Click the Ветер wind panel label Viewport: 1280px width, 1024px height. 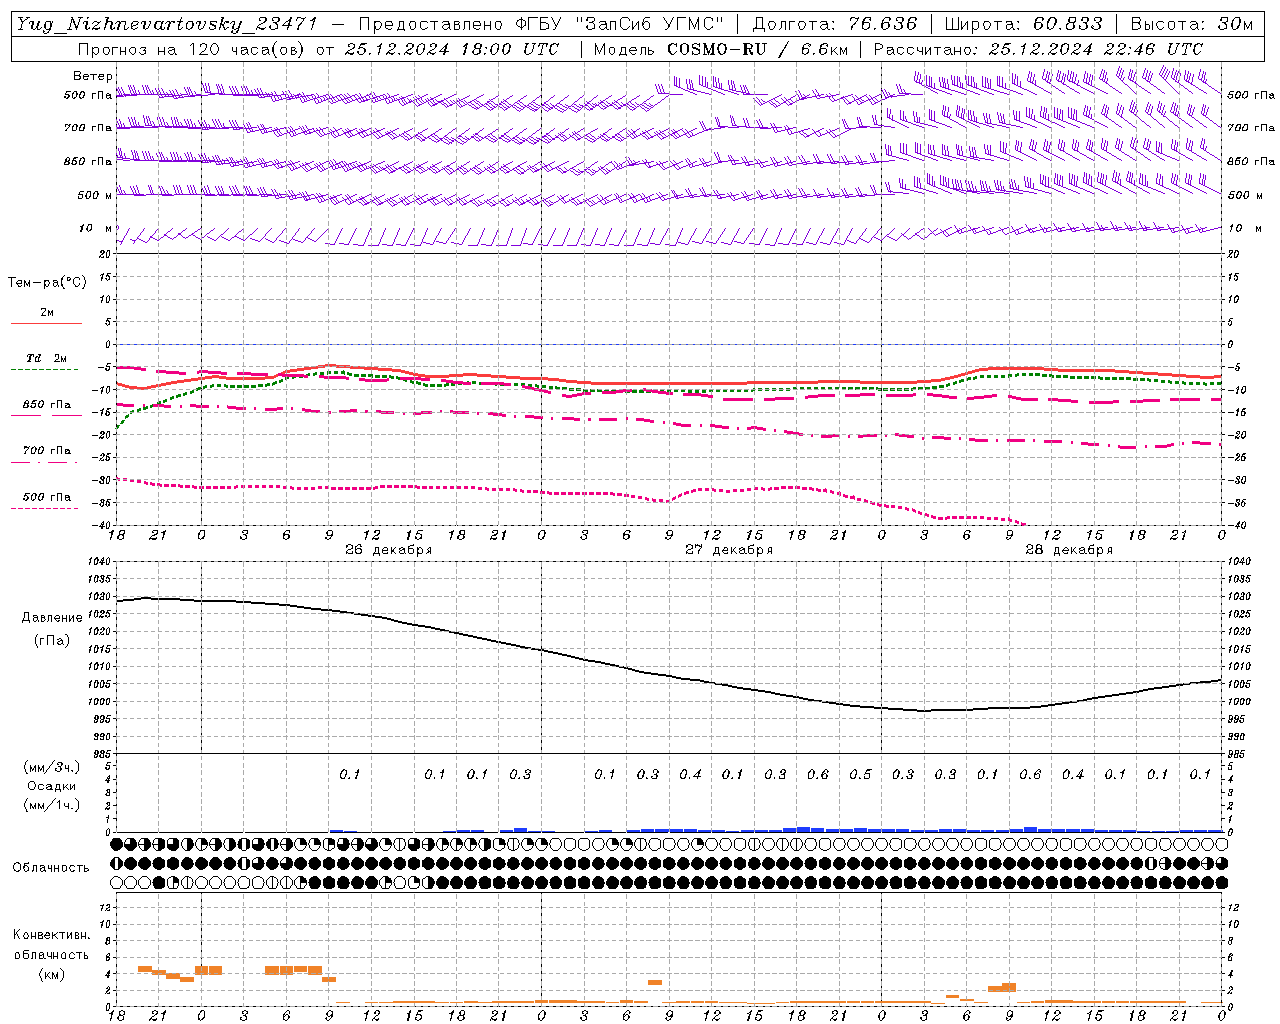tap(93, 76)
